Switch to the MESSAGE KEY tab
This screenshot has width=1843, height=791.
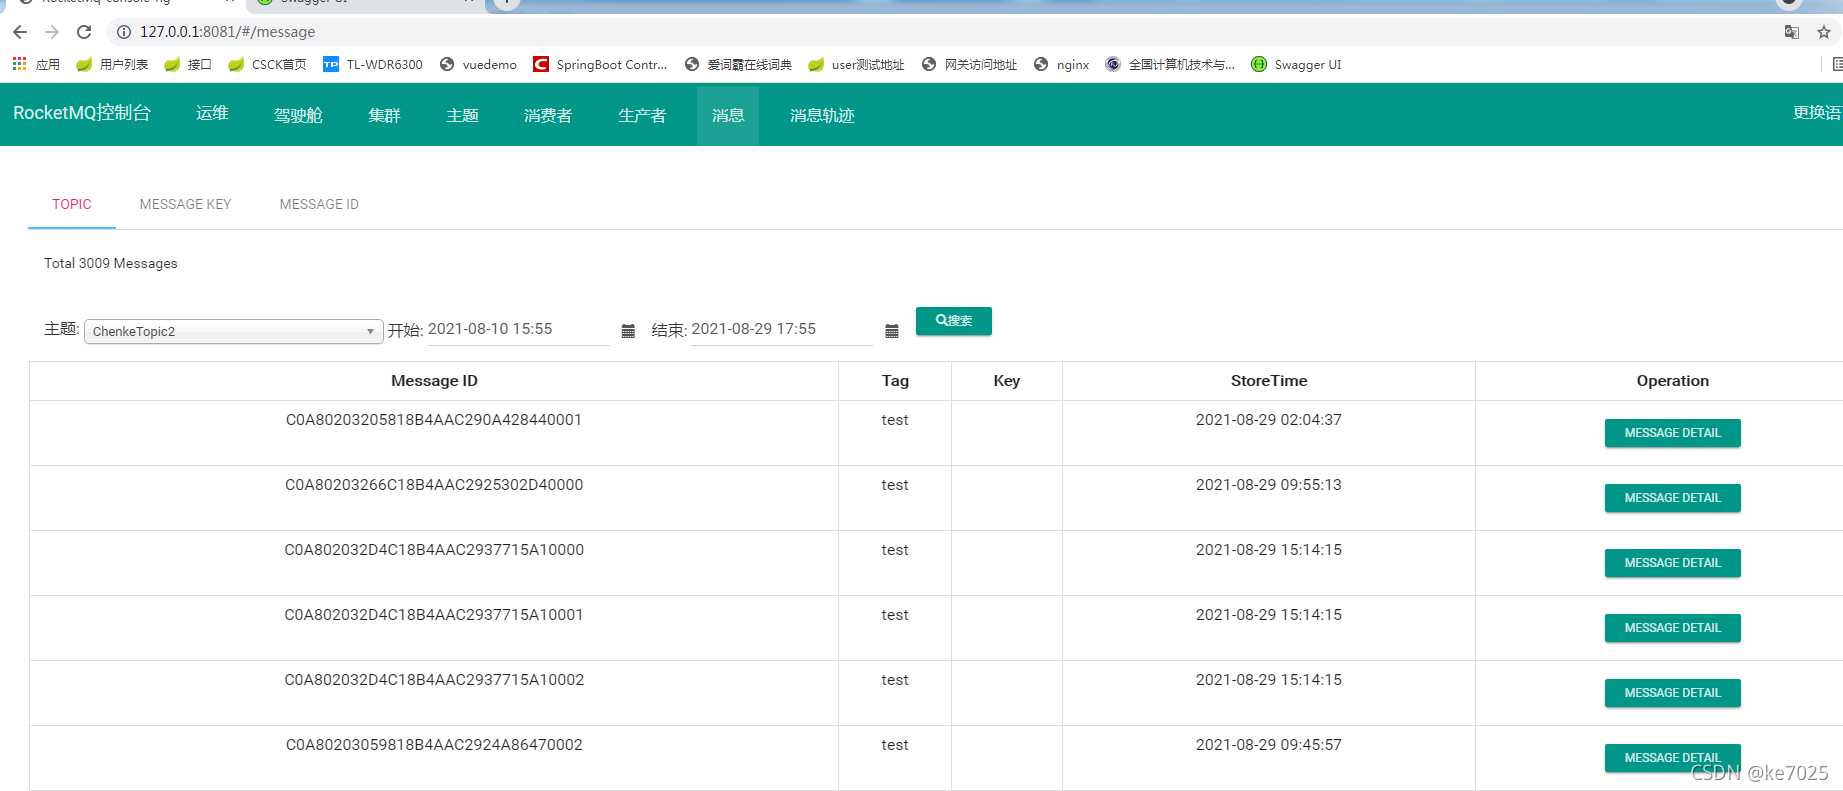(185, 204)
